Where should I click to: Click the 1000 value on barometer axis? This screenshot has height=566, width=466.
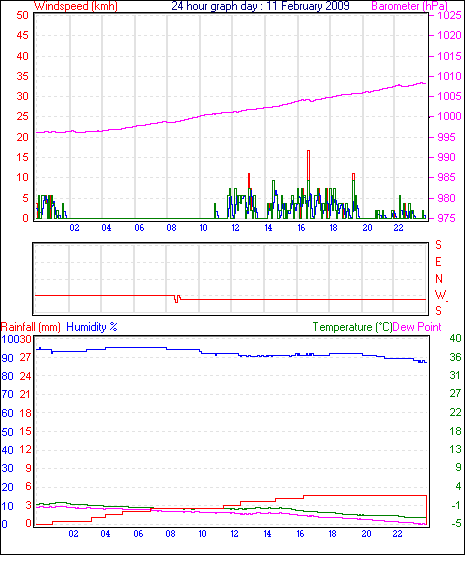(449, 116)
